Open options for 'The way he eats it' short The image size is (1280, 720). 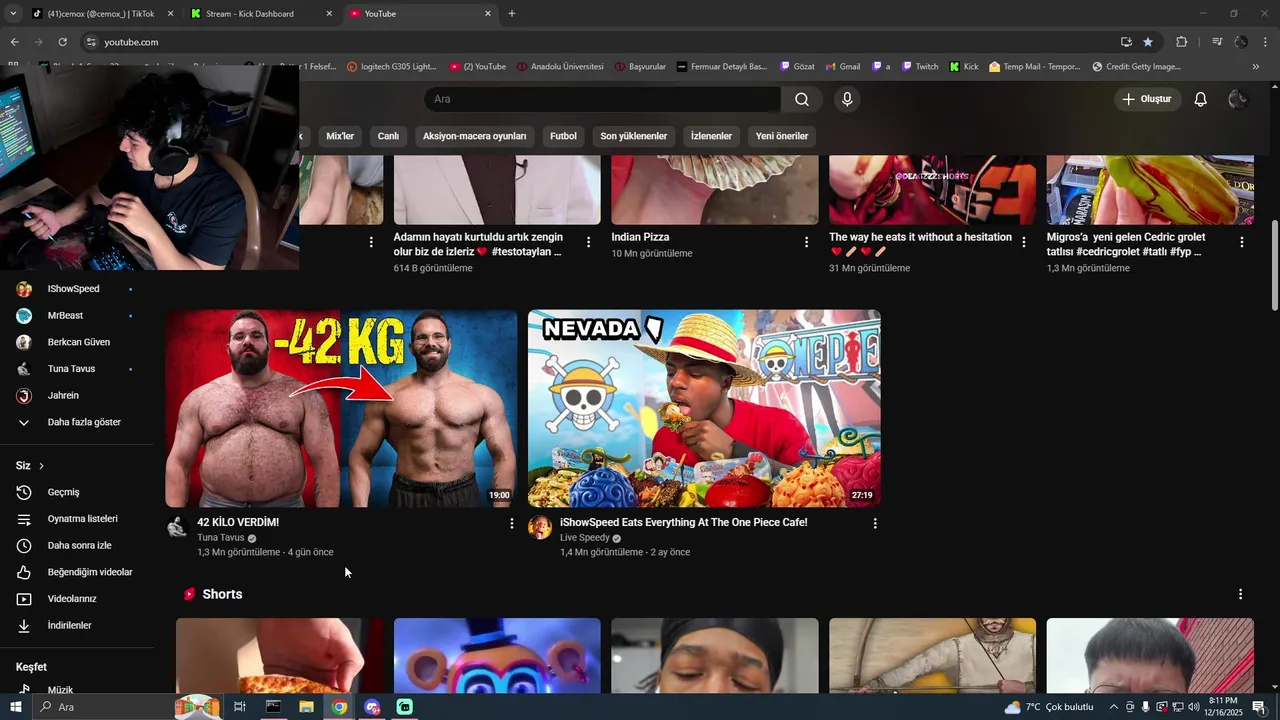[x=1023, y=242]
